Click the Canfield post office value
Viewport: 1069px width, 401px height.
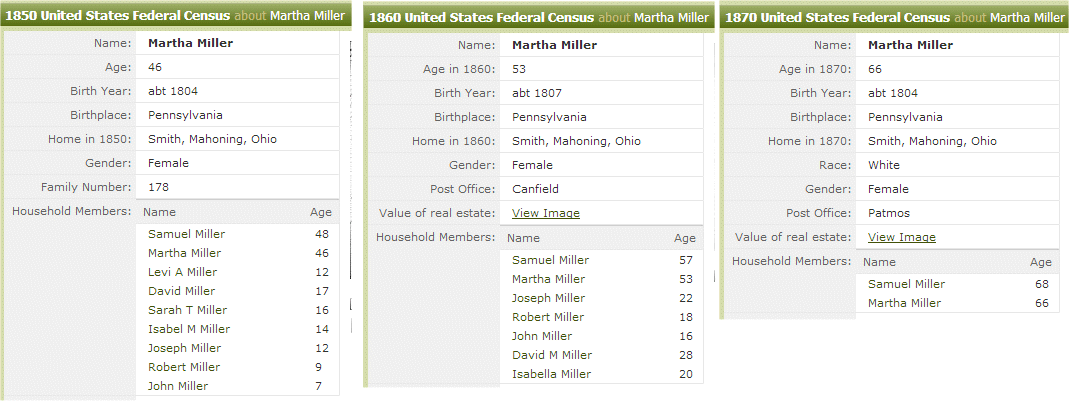click(x=535, y=189)
